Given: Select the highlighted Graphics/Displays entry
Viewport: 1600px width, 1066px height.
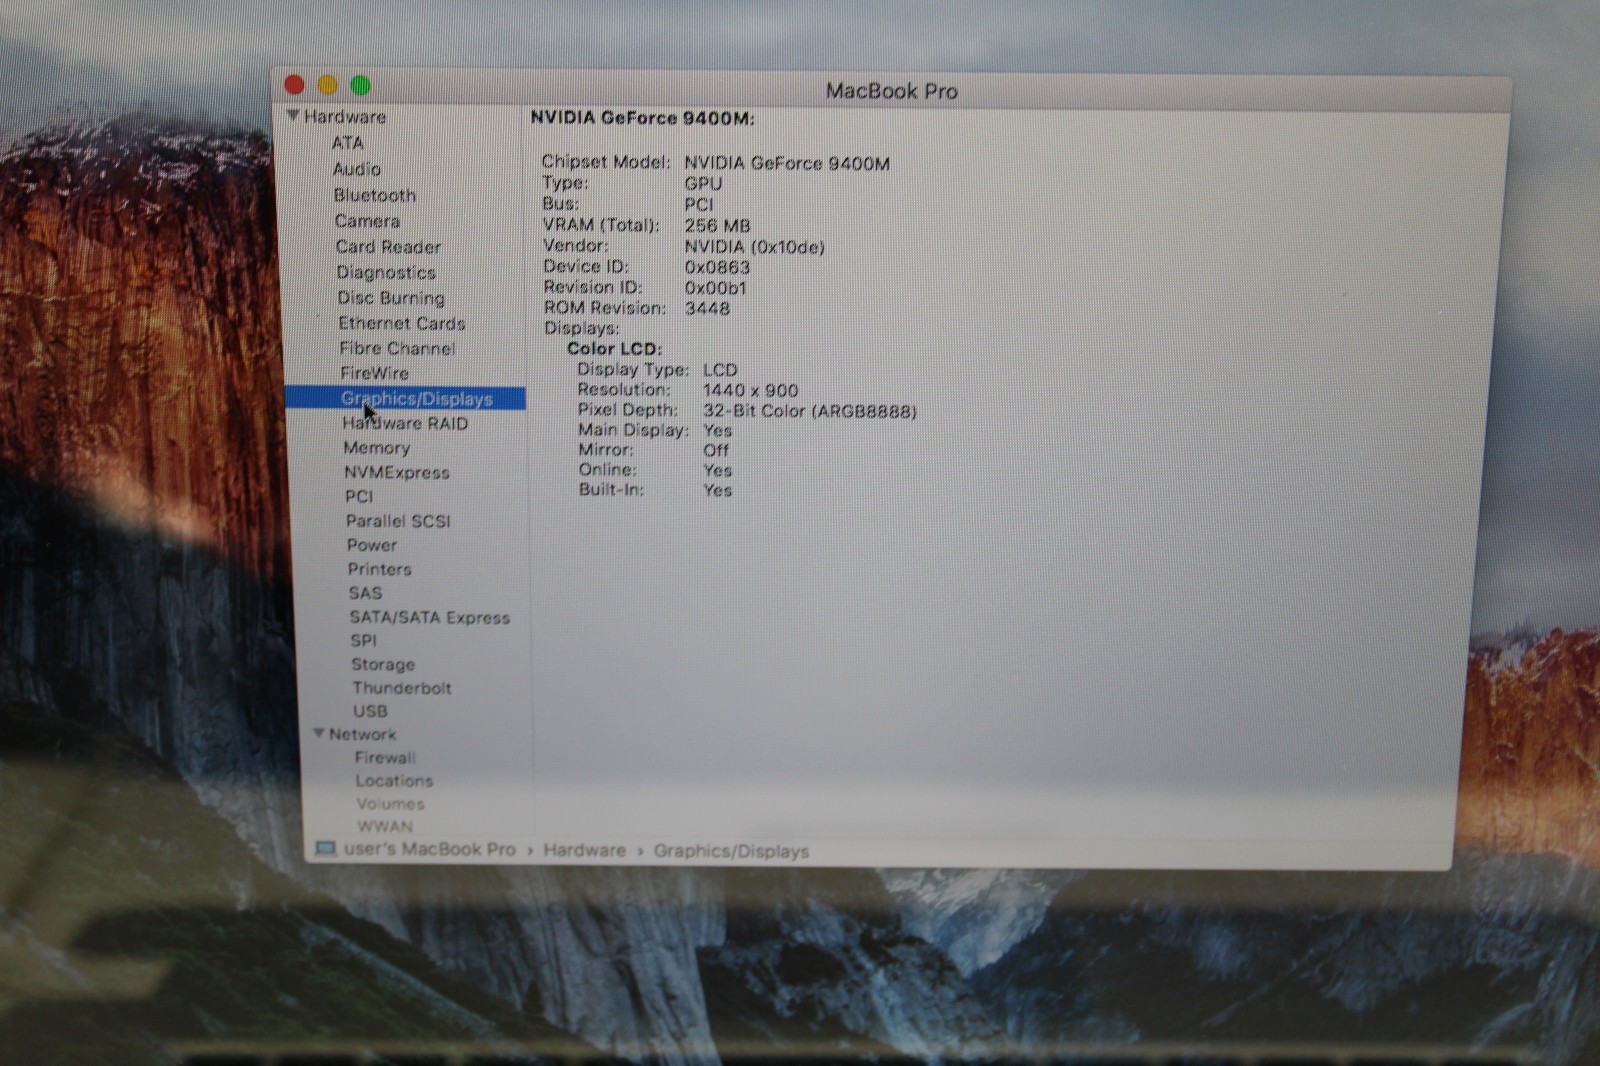Looking at the screenshot, I should coord(405,398).
